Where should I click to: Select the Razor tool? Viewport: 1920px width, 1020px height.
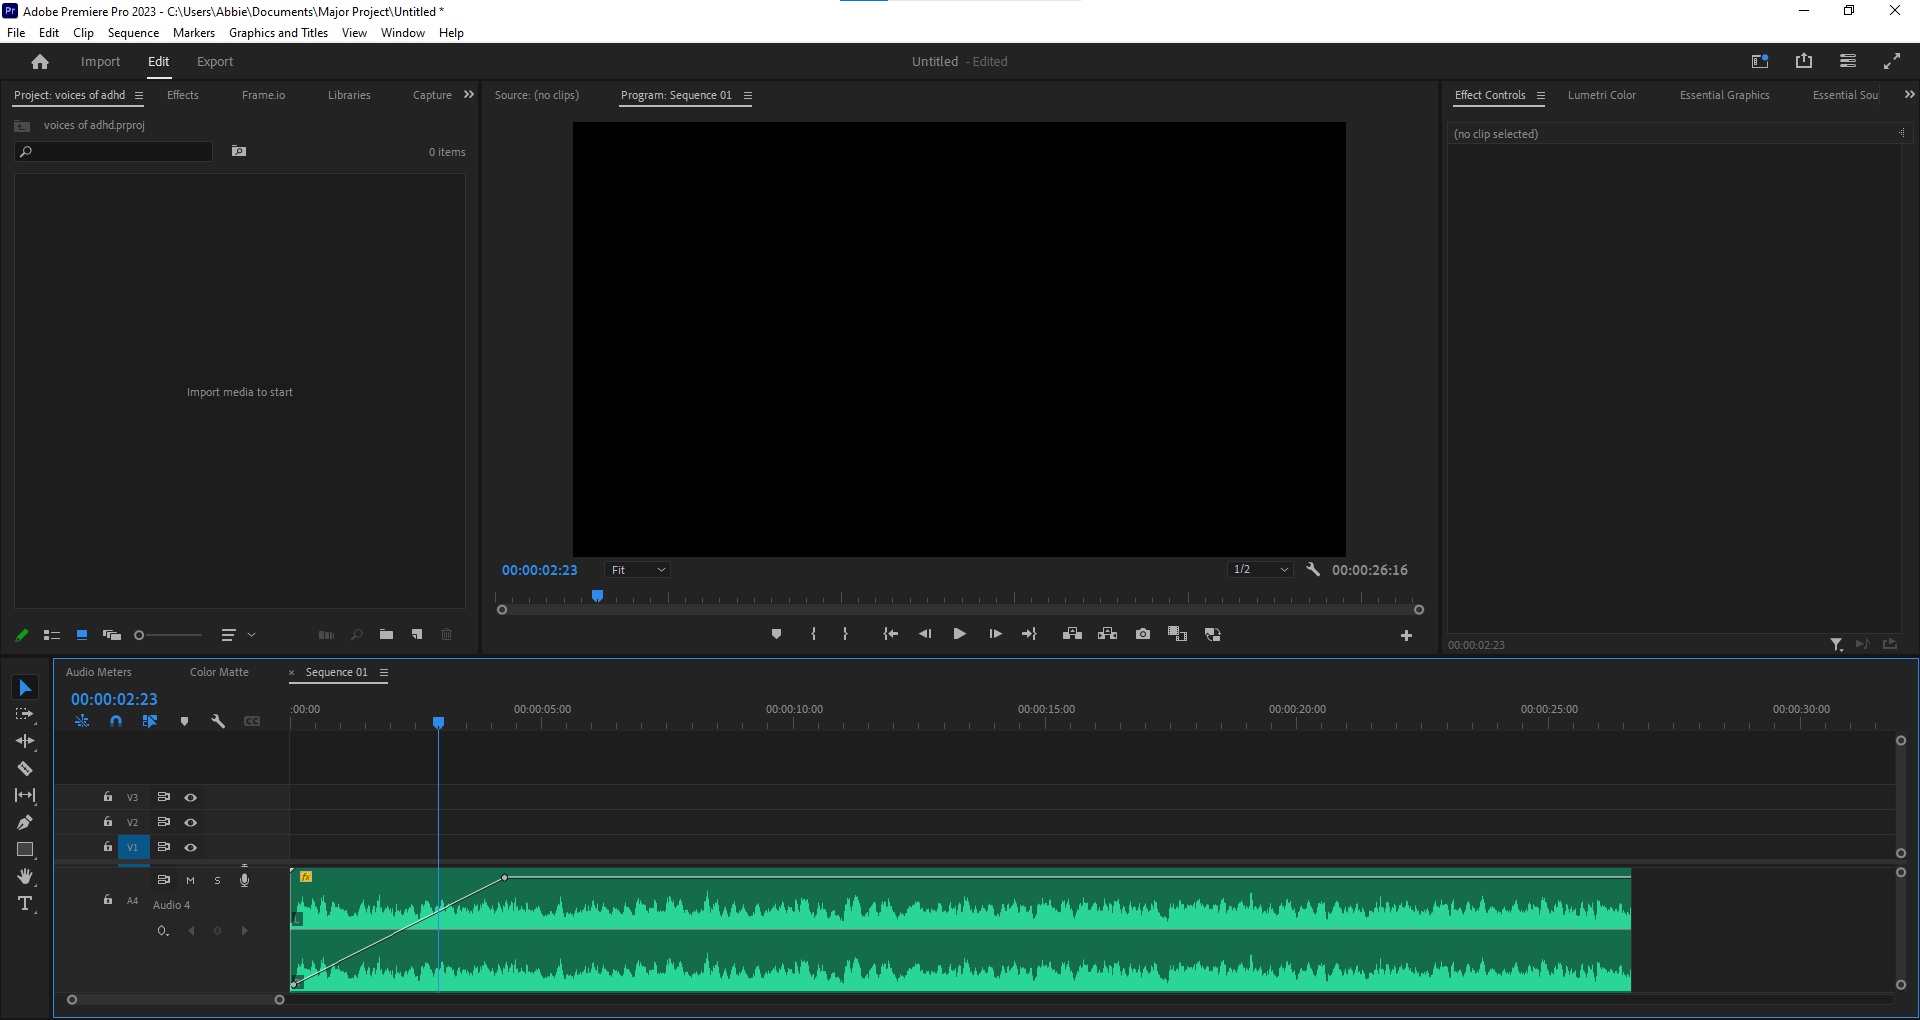(x=25, y=768)
